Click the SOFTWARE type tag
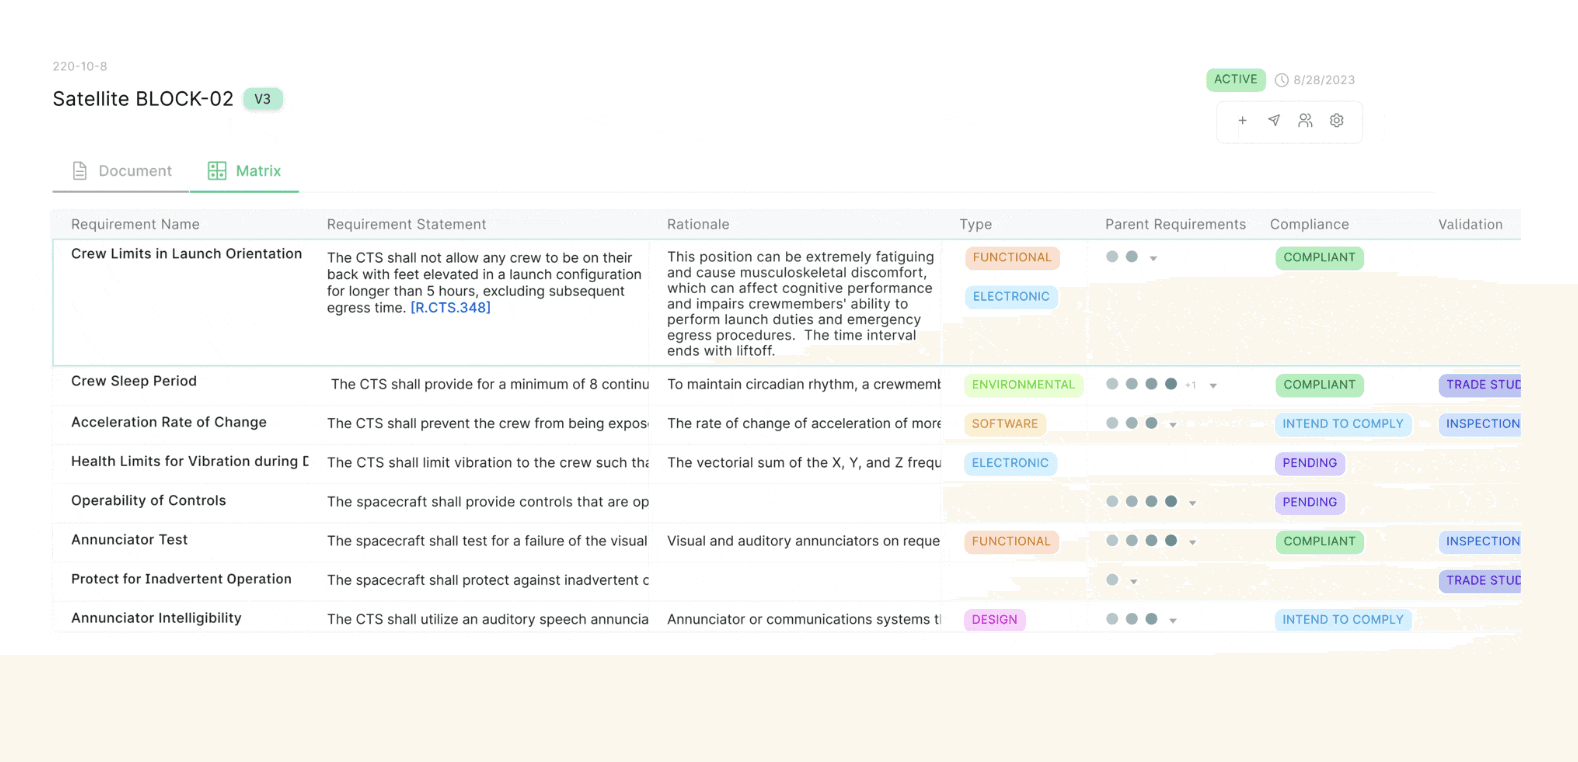The image size is (1578, 762). [1005, 423]
